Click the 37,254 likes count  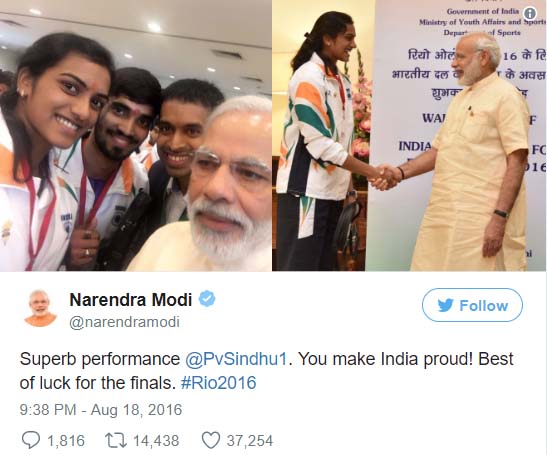pyautogui.click(x=250, y=440)
